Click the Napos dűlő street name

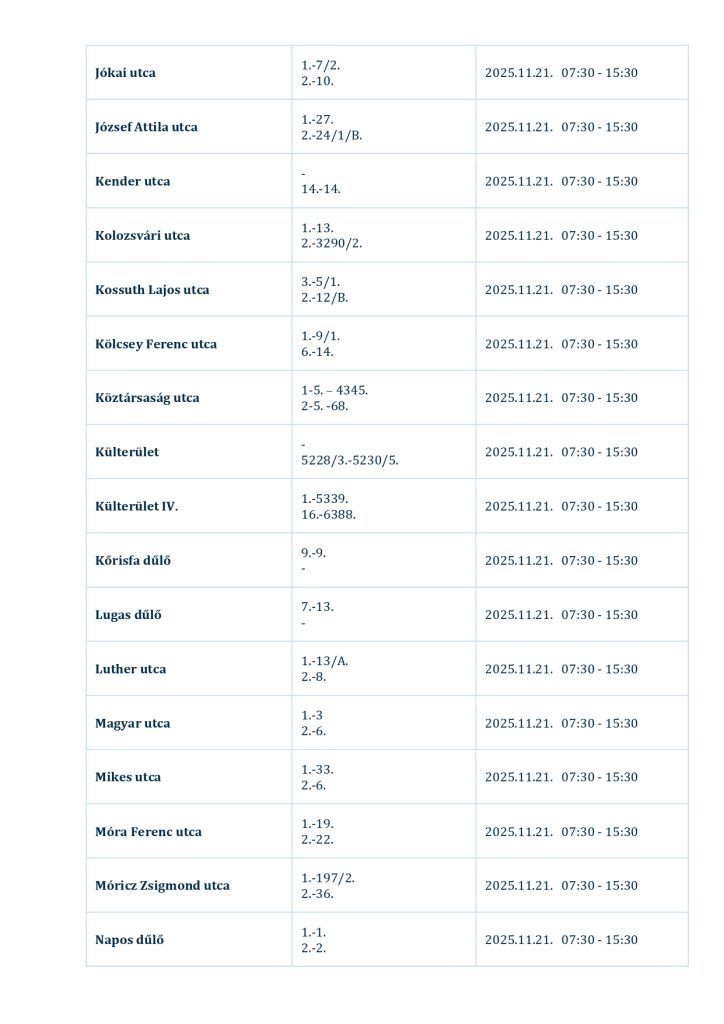(x=129, y=940)
